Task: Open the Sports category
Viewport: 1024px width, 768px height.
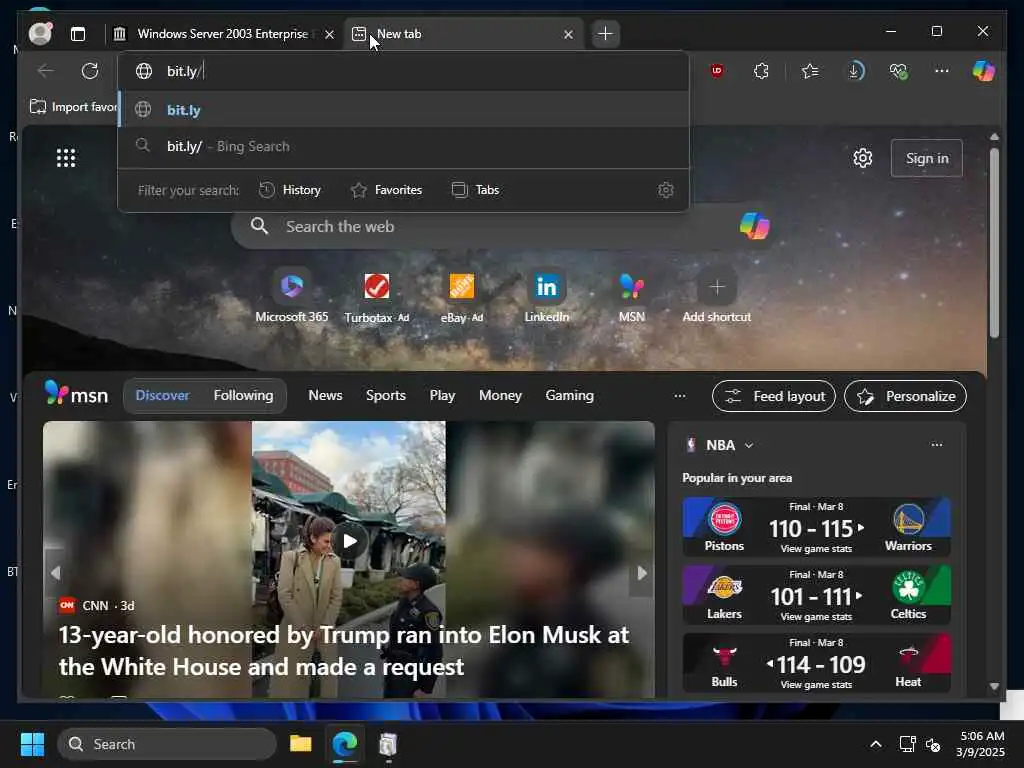Action: tap(385, 395)
